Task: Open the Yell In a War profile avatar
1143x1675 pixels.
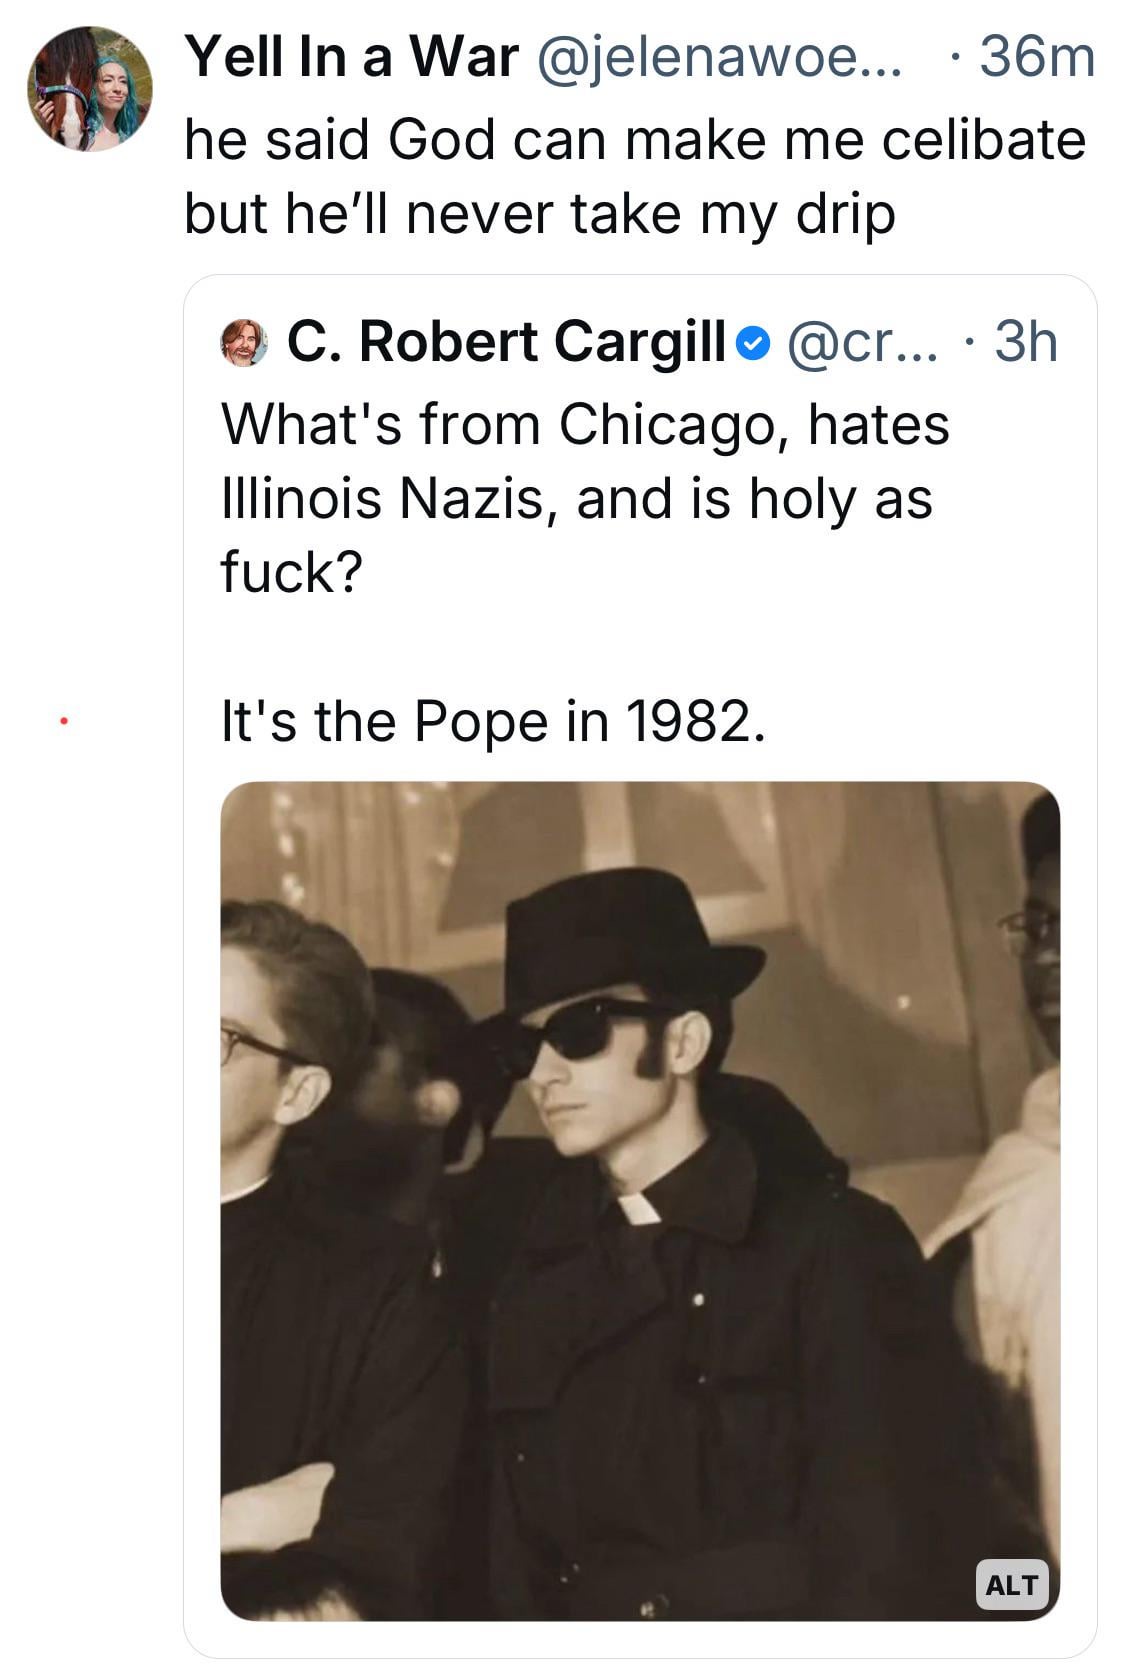Action: point(89,89)
